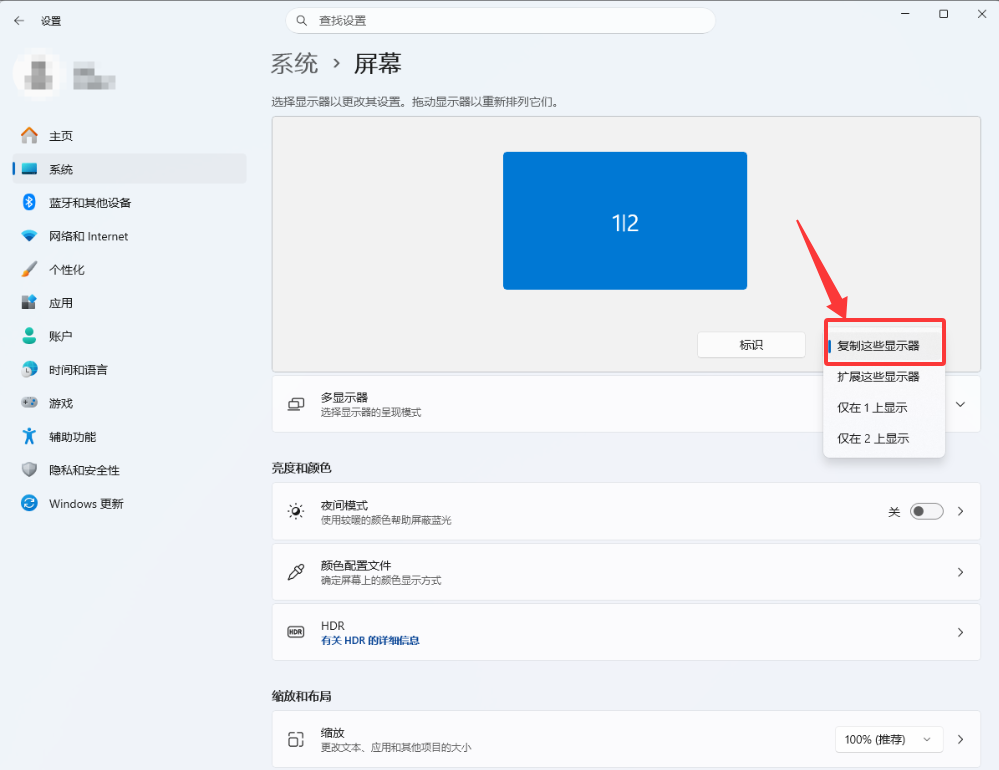Open 夜间模式 details chevron

pos(960,511)
